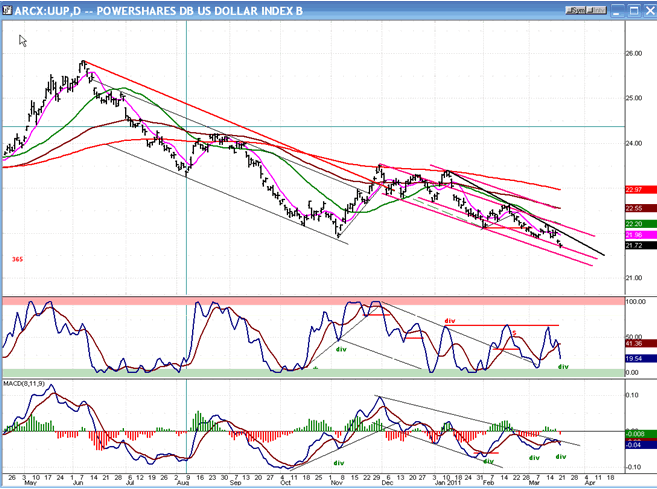Viewport: 657px width, 489px height.
Task: Click the green oversold band in stochastic pane
Action: click(313, 373)
